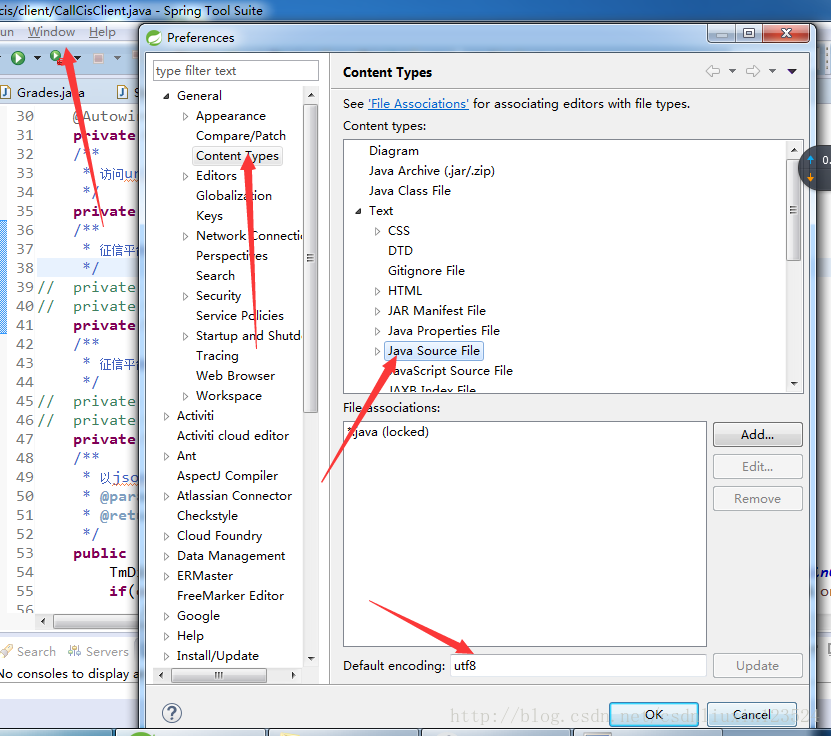Expand the Java Properties File content type
Viewport: 831px width, 736px height.
[377, 331]
